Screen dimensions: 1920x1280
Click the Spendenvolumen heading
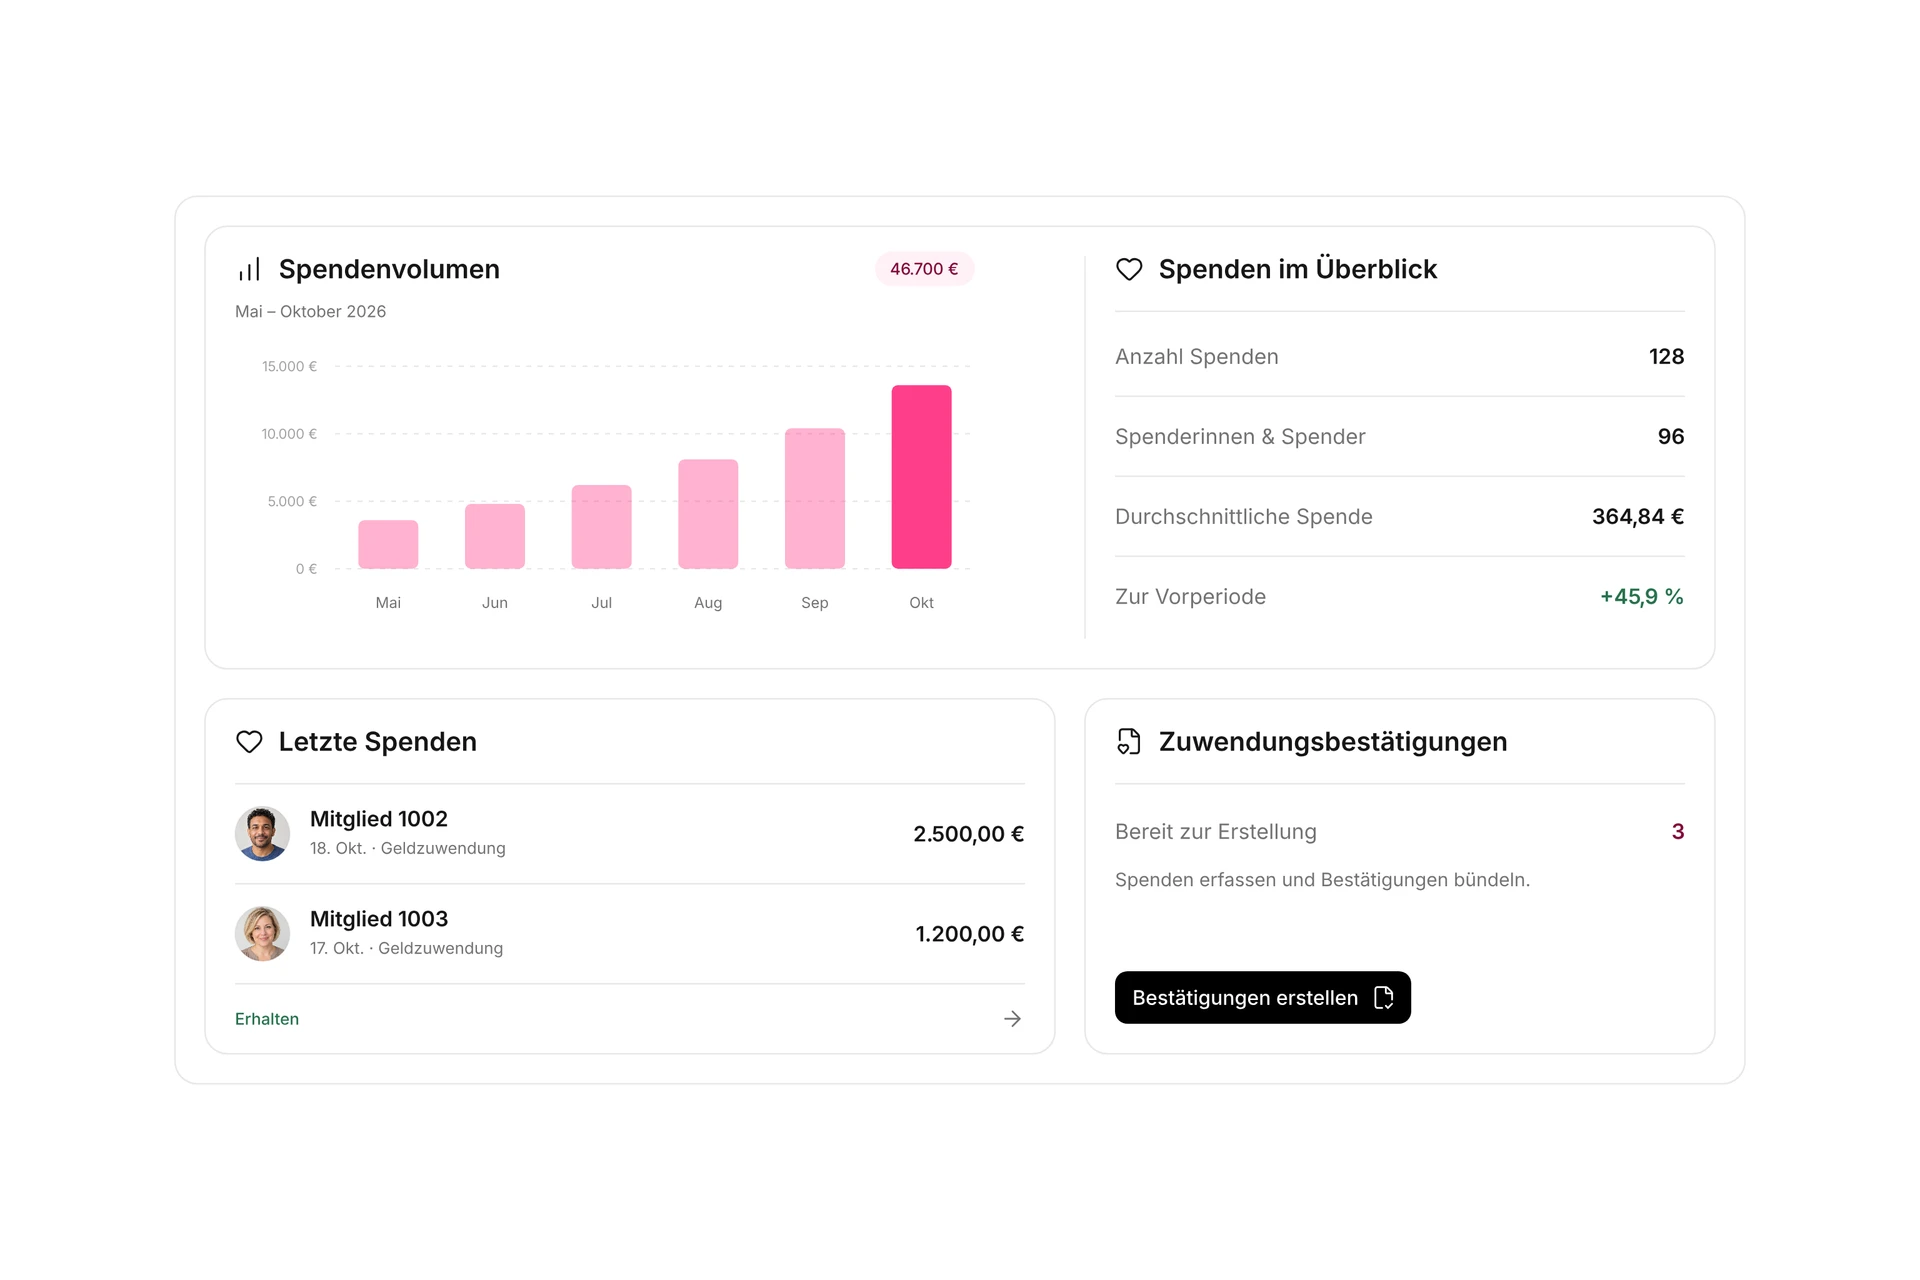pos(389,269)
